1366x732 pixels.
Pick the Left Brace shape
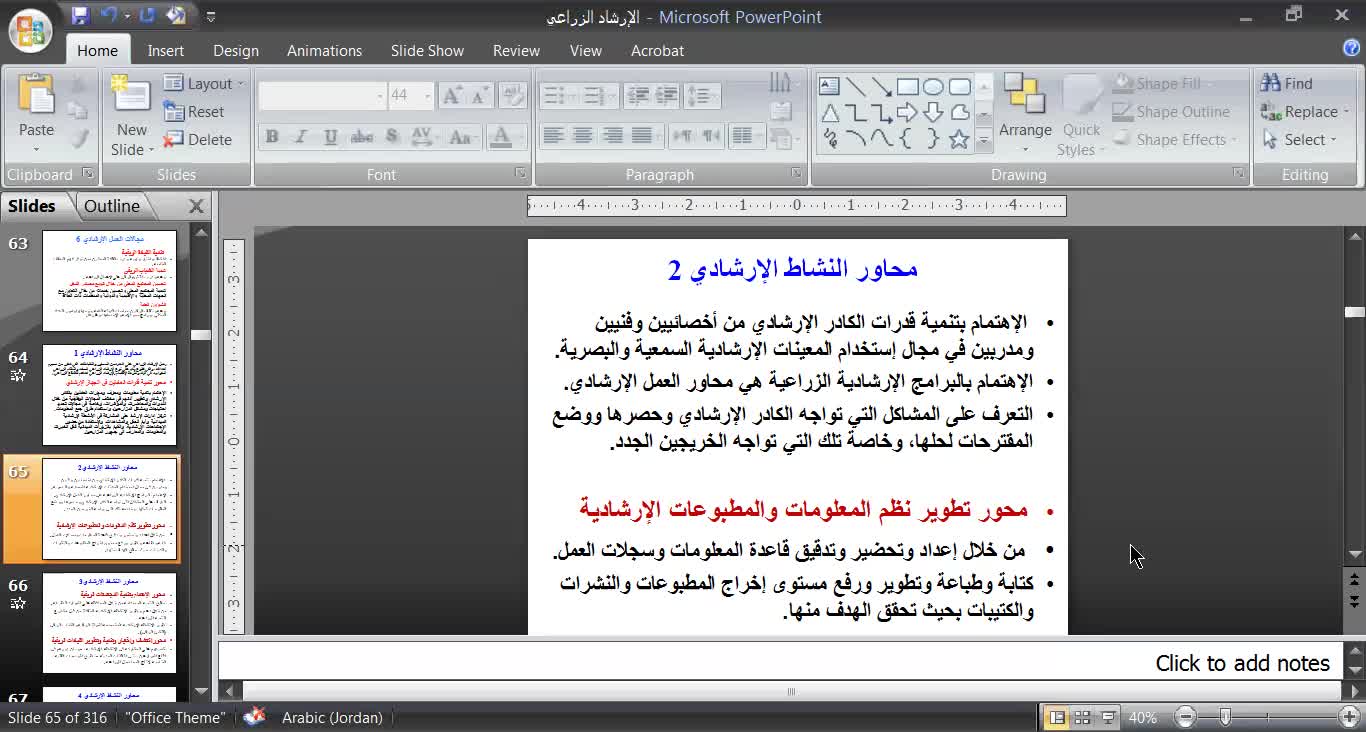tap(907, 139)
